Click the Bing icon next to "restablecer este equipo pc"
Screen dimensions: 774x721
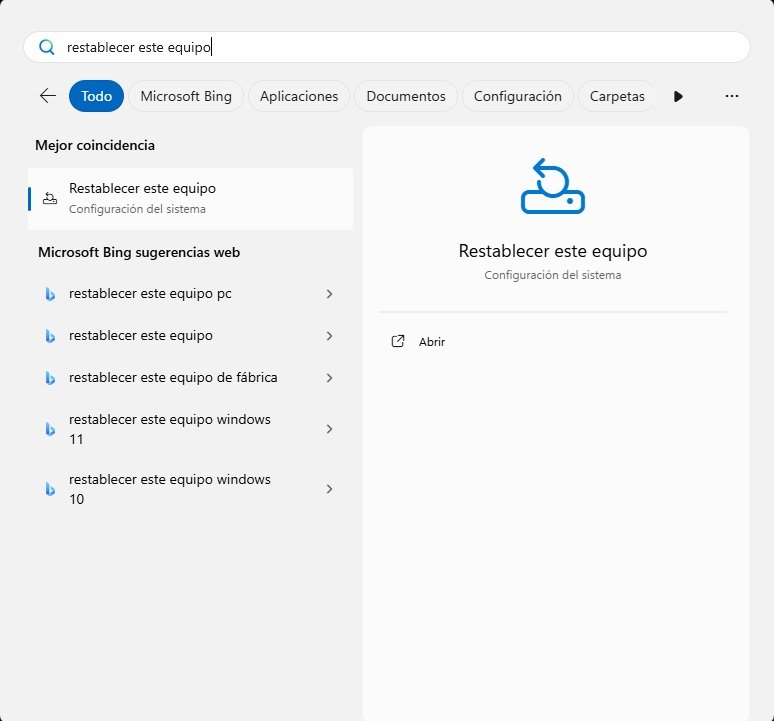point(50,294)
